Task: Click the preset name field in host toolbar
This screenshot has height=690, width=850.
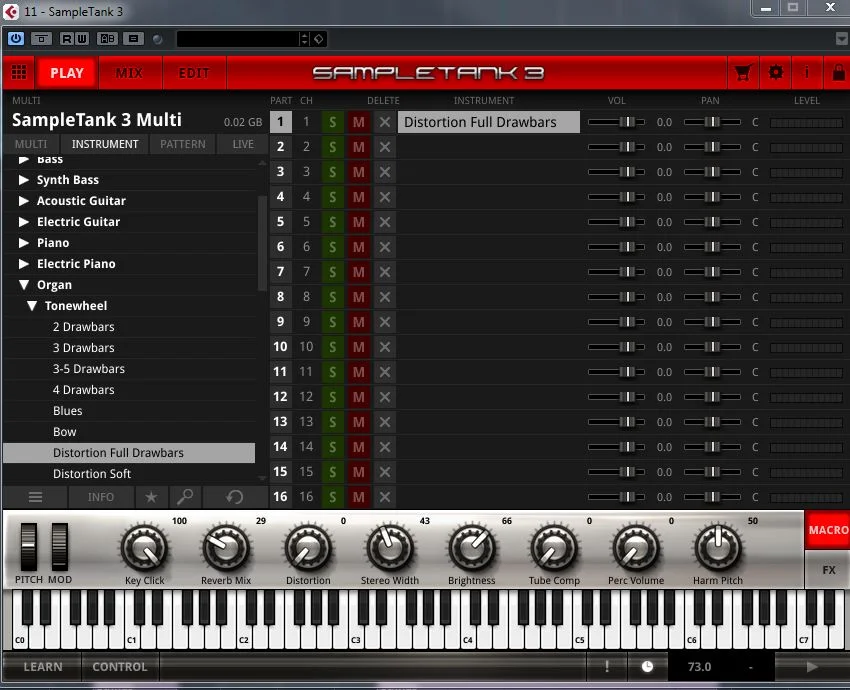Action: tap(238, 38)
